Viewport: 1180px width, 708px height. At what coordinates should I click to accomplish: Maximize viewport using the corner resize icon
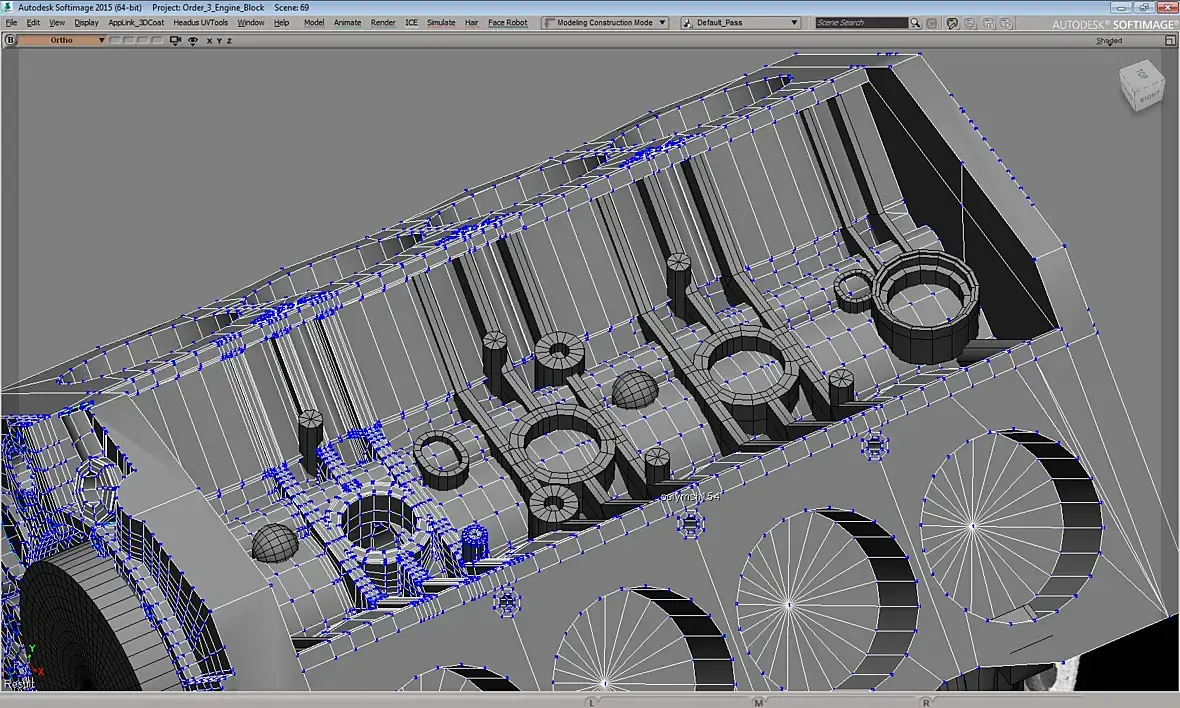(x=1170, y=41)
